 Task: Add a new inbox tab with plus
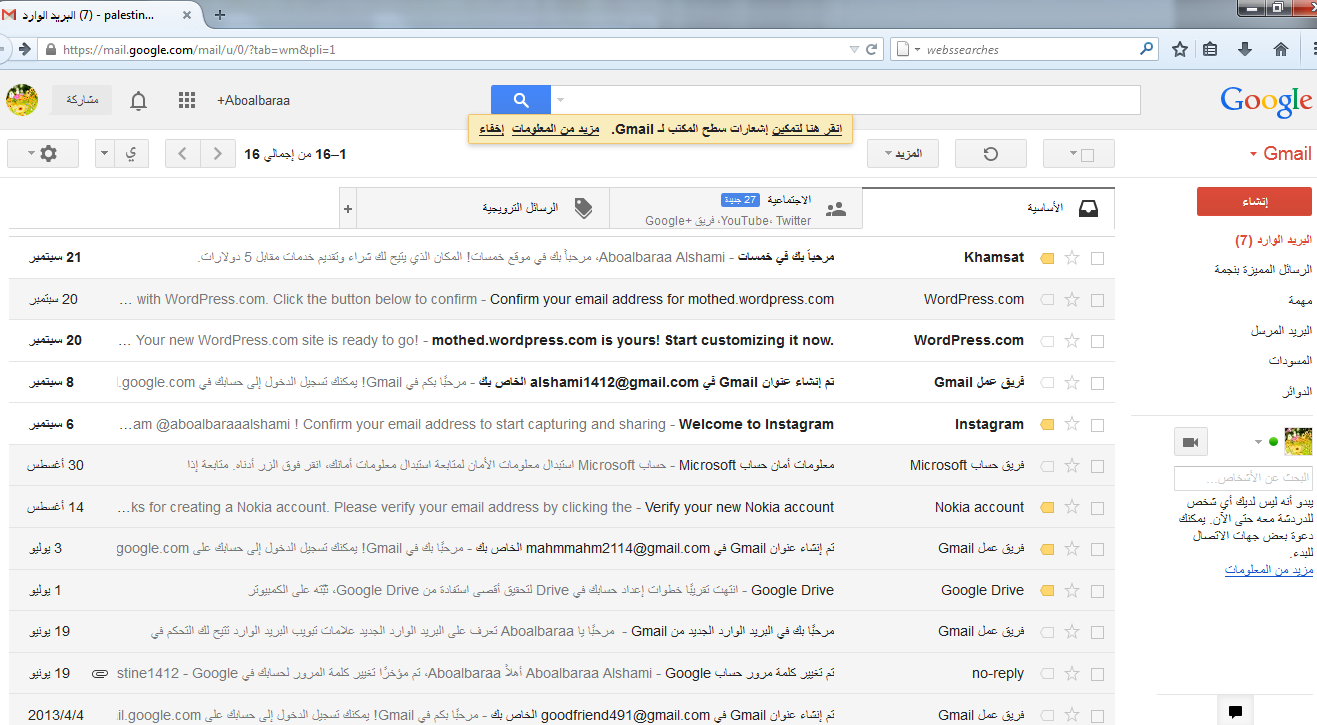[x=348, y=208]
